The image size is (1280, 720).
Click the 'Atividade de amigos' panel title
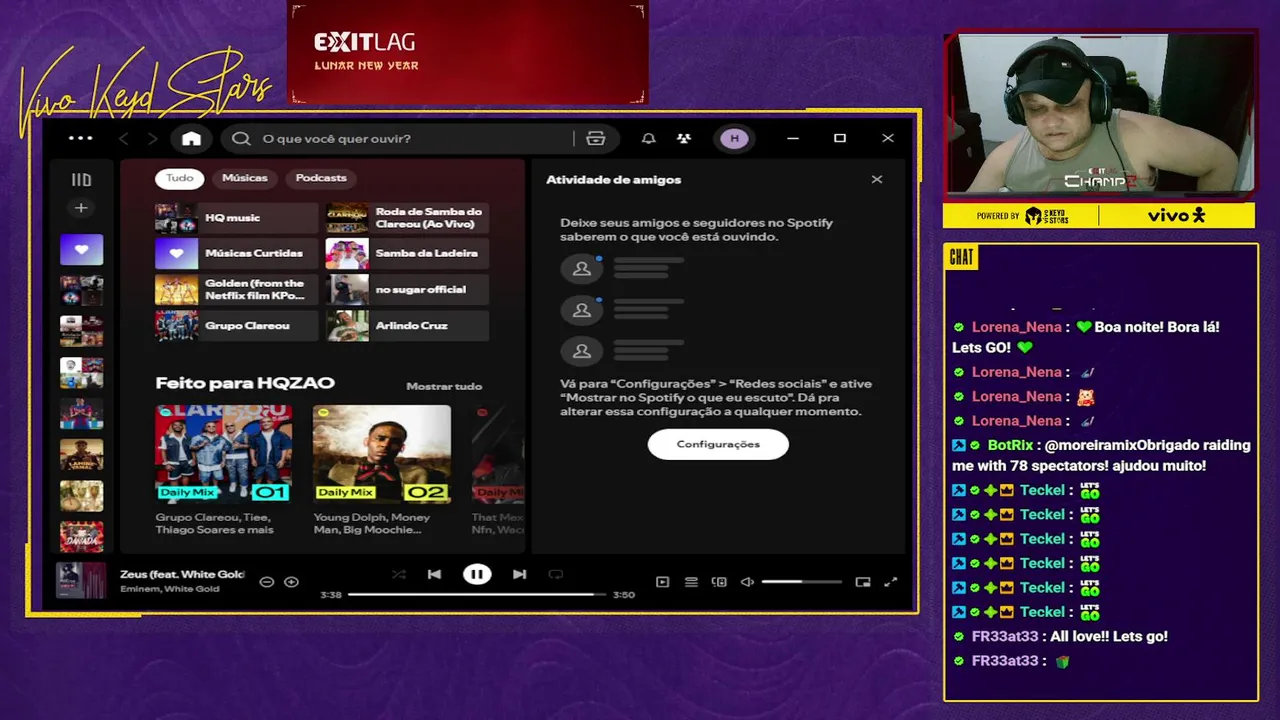pos(613,180)
